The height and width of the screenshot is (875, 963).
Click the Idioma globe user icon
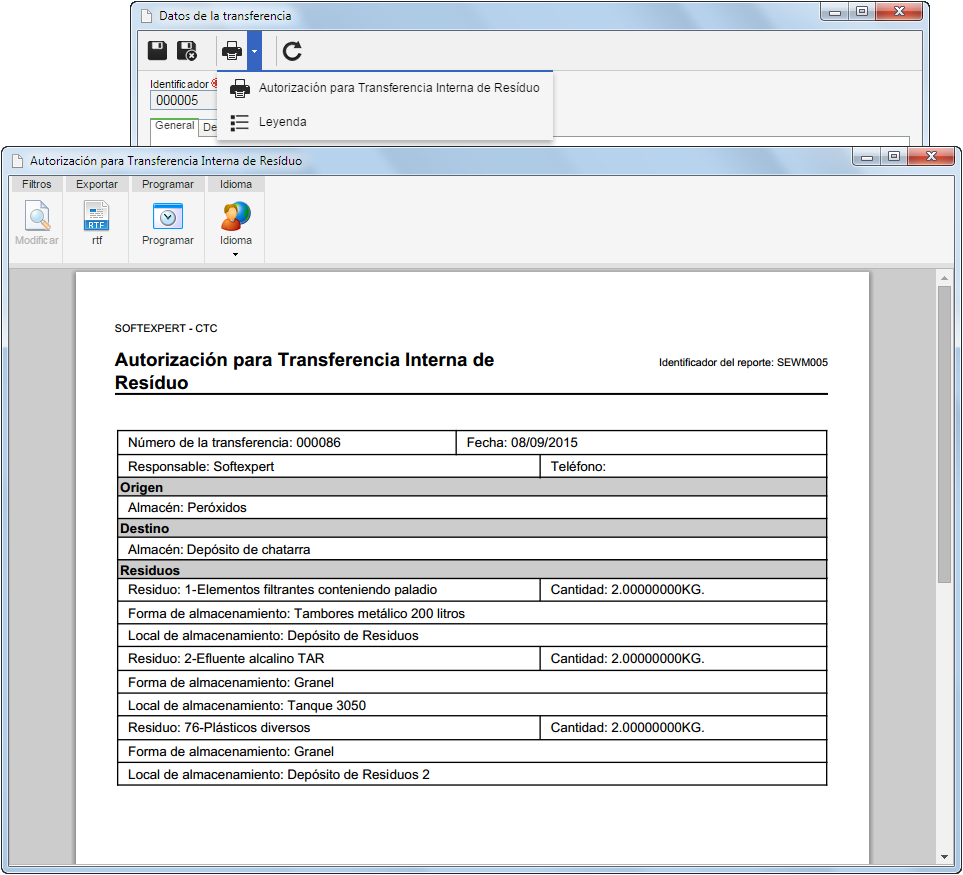pos(236,216)
